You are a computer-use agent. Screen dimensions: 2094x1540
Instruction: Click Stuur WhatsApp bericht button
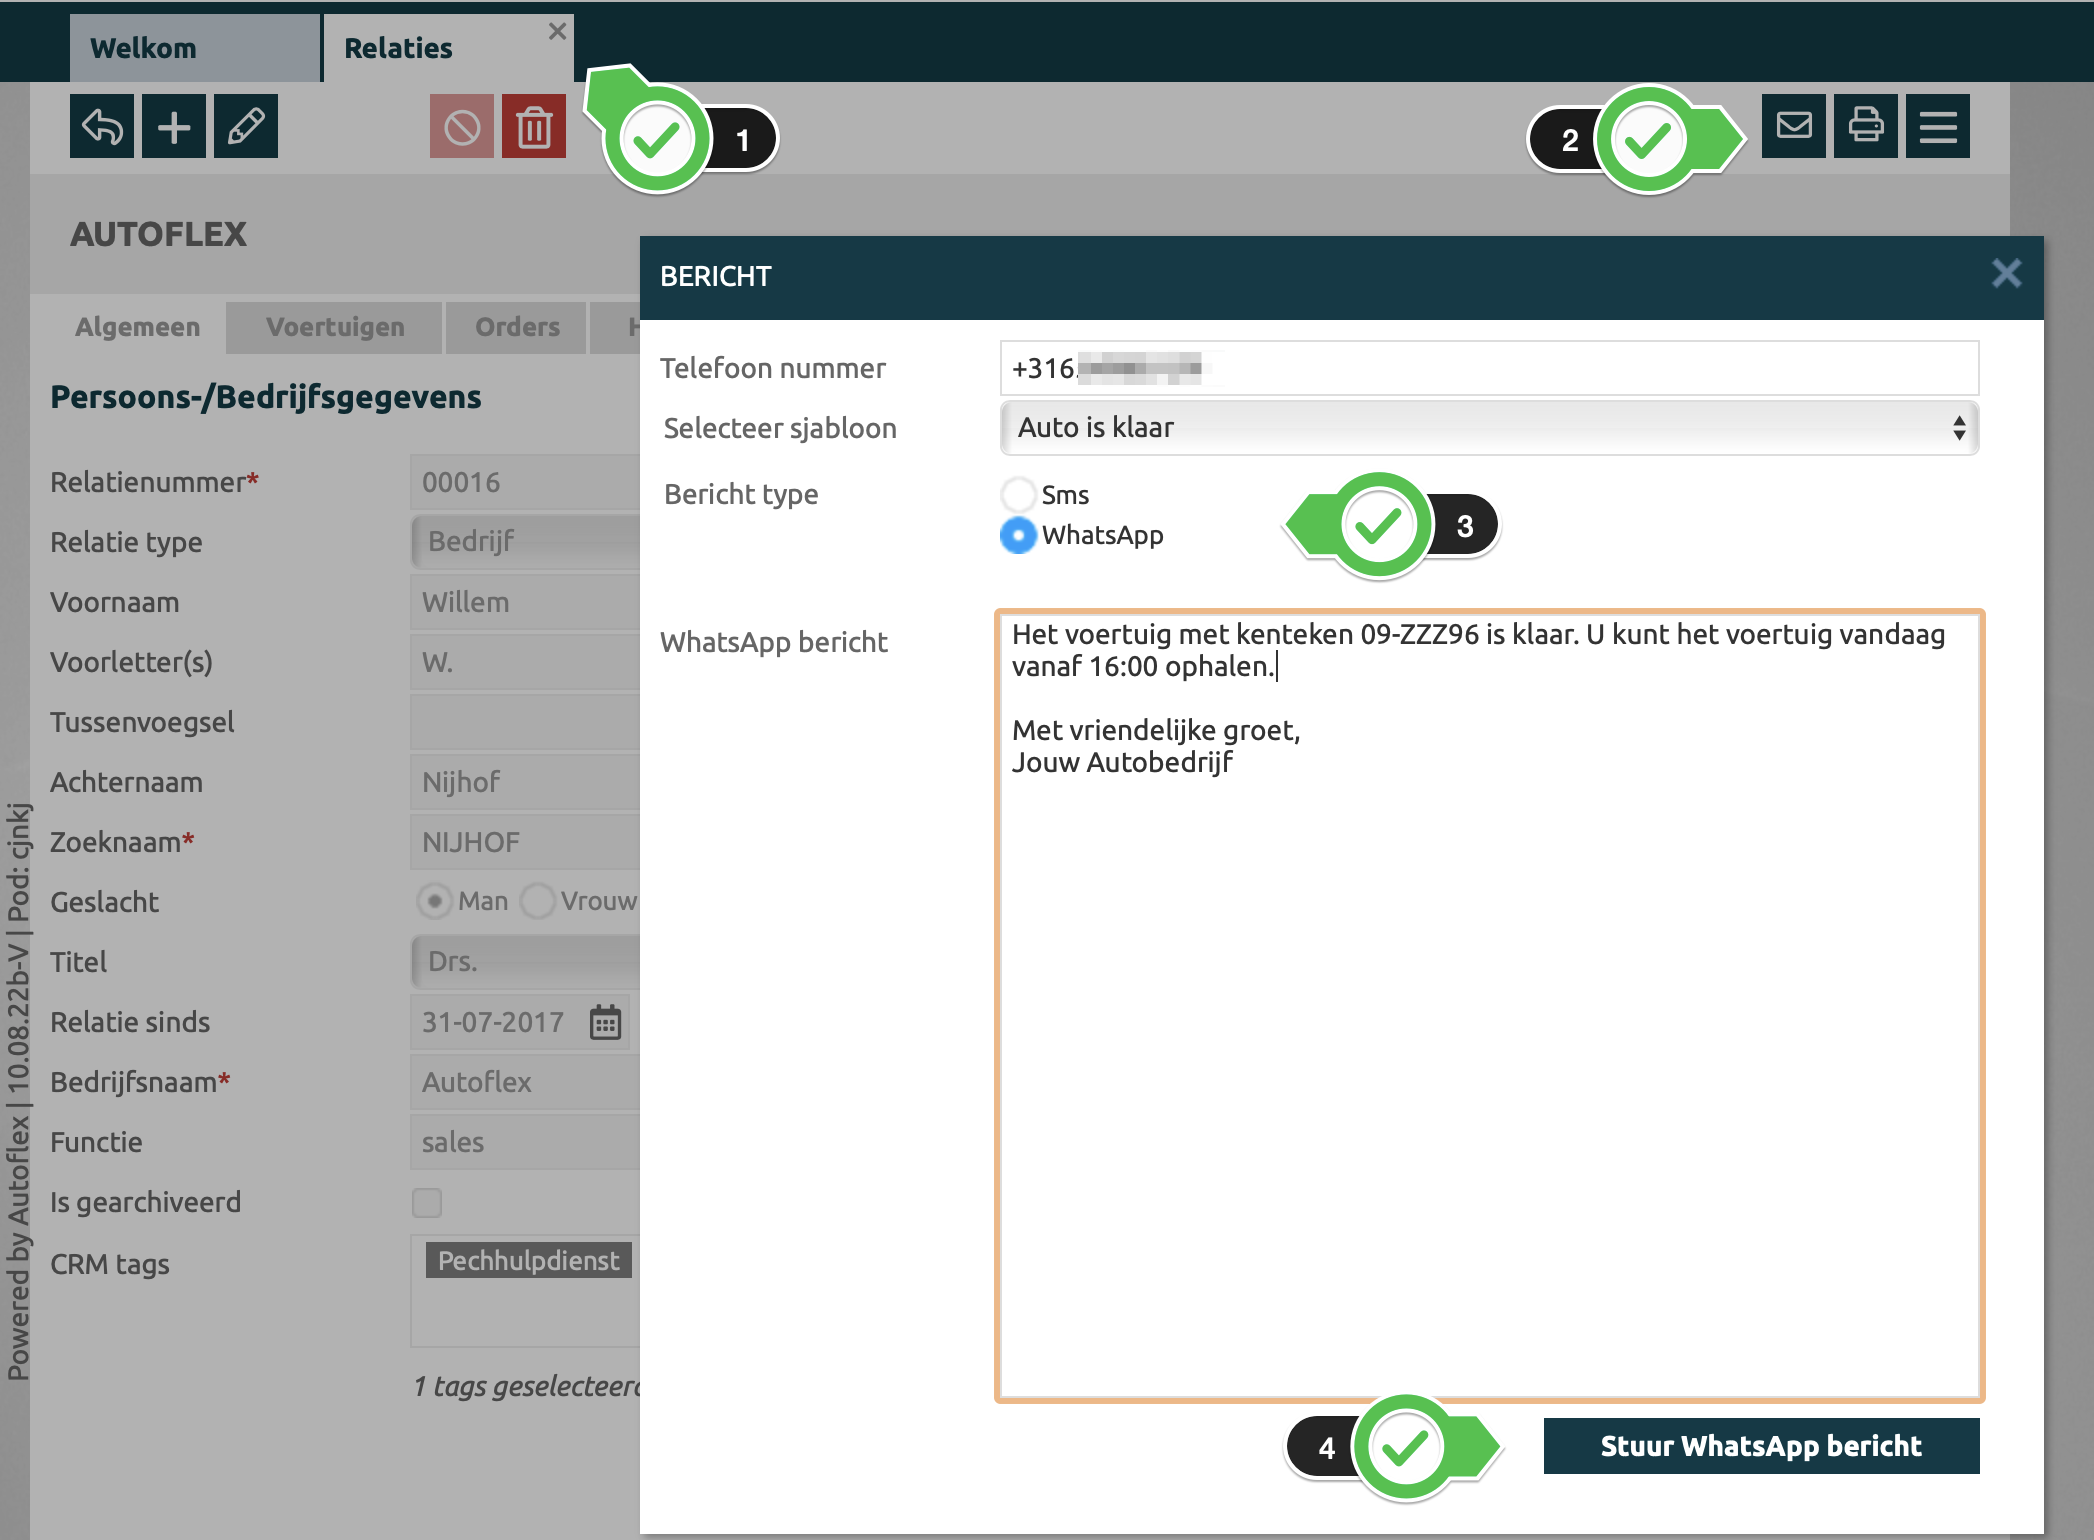coord(1760,1446)
